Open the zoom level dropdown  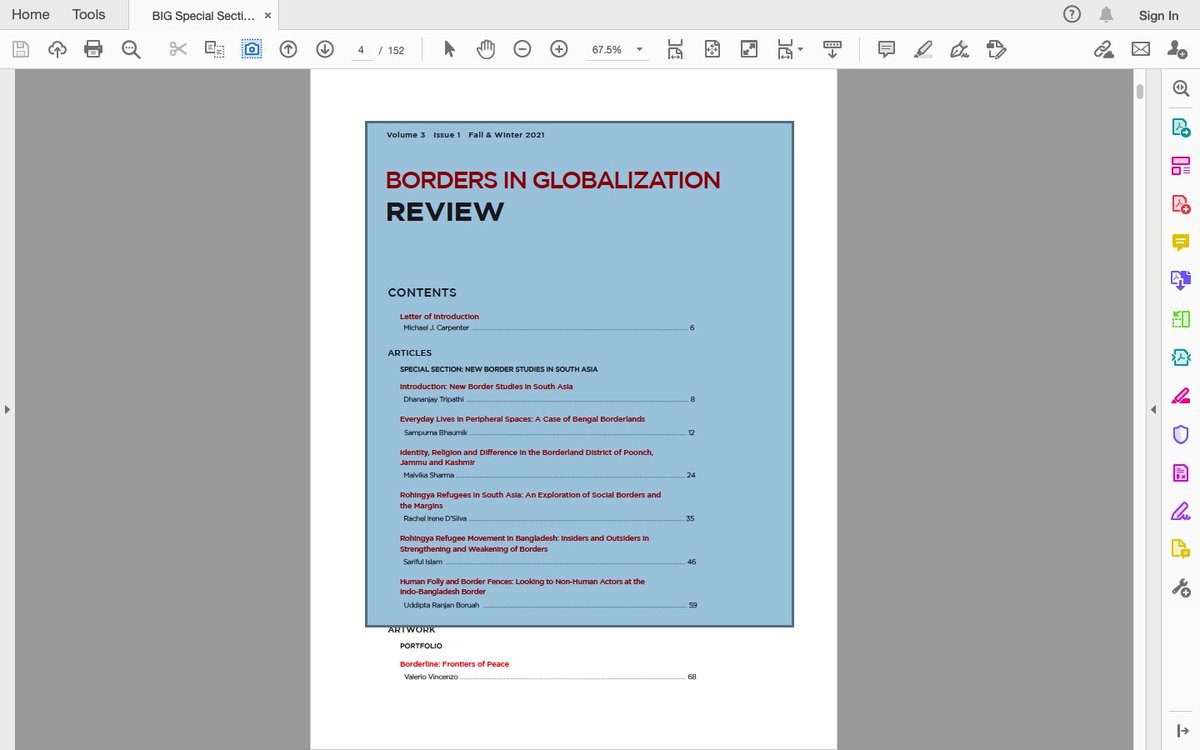pos(639,49)
